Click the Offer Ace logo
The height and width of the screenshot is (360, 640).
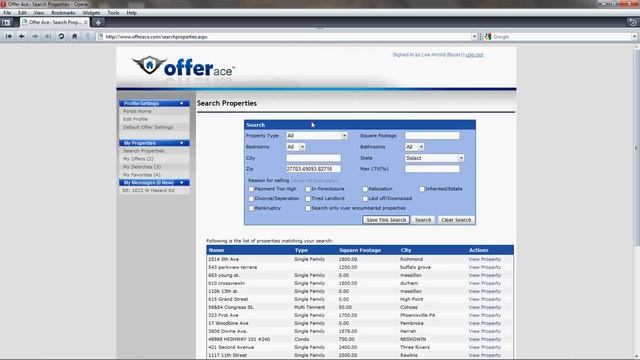pyautogui.click(x=183, y=67)
